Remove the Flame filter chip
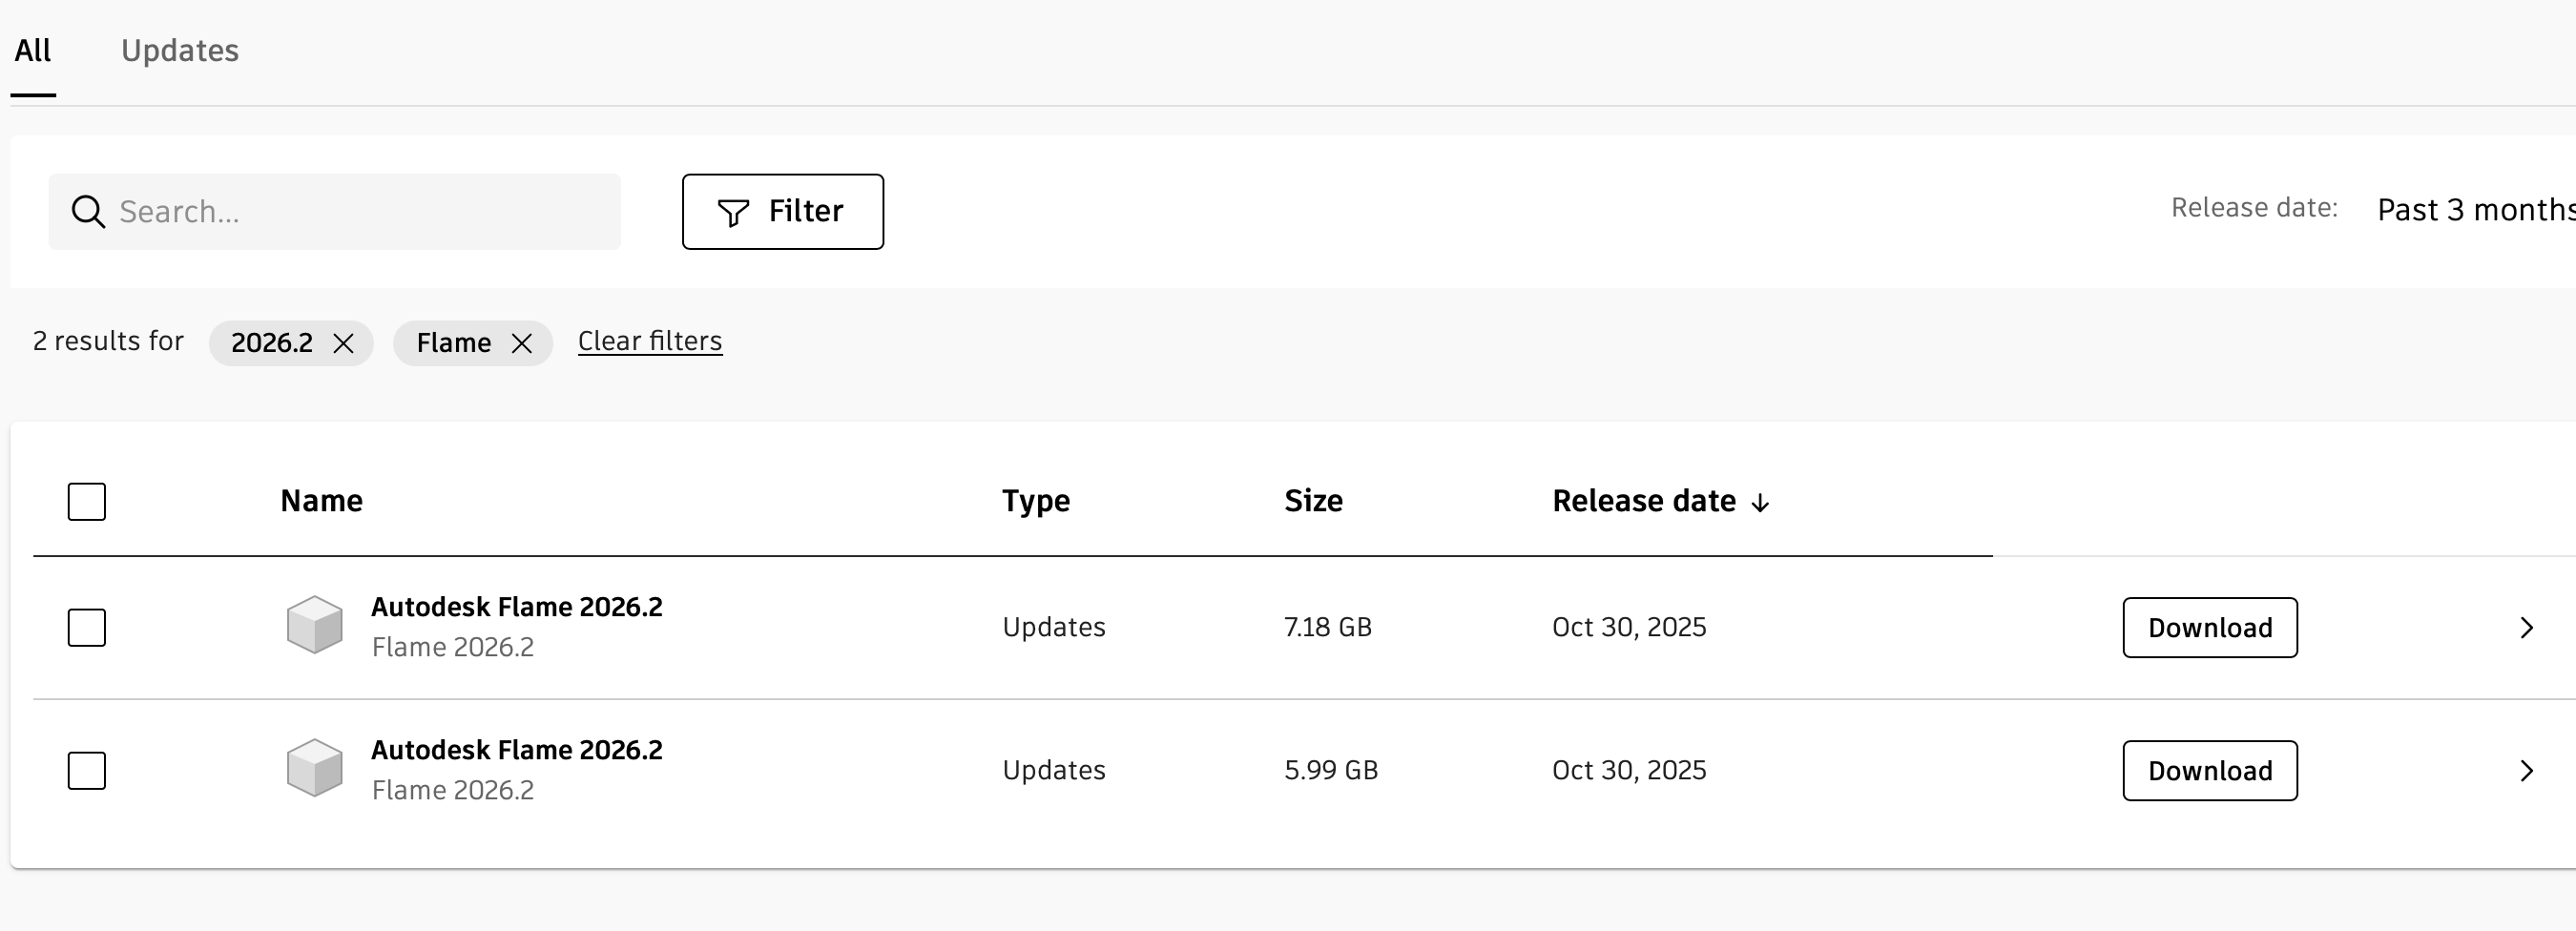The image size is (2576, 931). point(521,344)
